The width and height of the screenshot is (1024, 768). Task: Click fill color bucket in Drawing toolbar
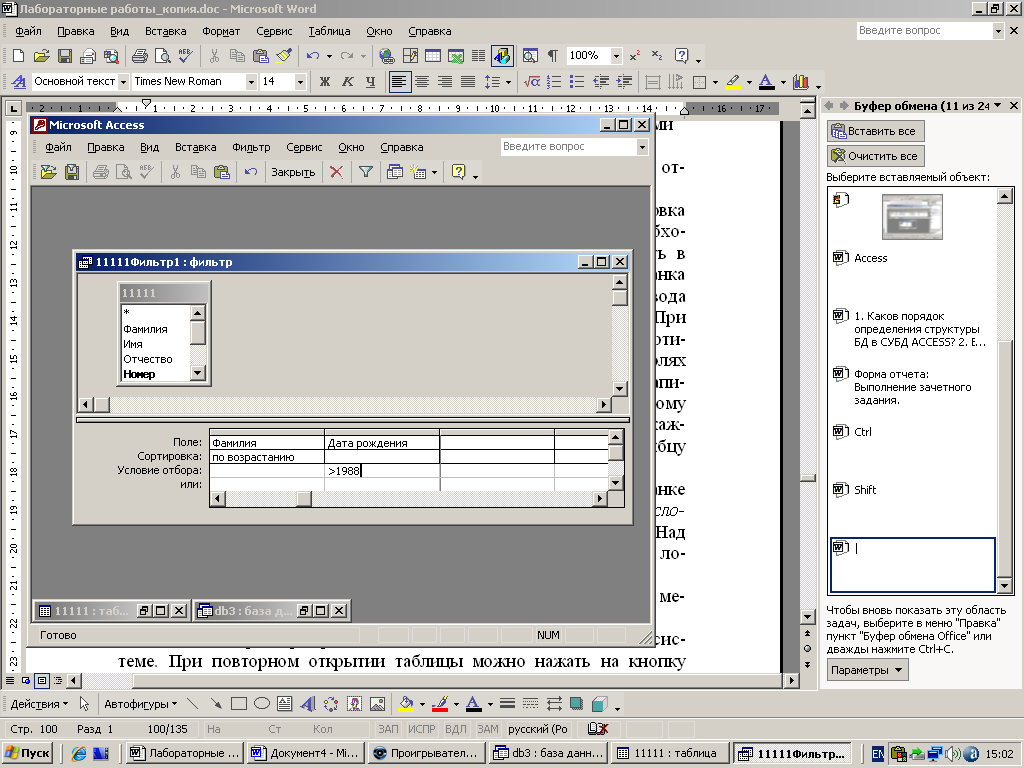click(x=406, y=704)
